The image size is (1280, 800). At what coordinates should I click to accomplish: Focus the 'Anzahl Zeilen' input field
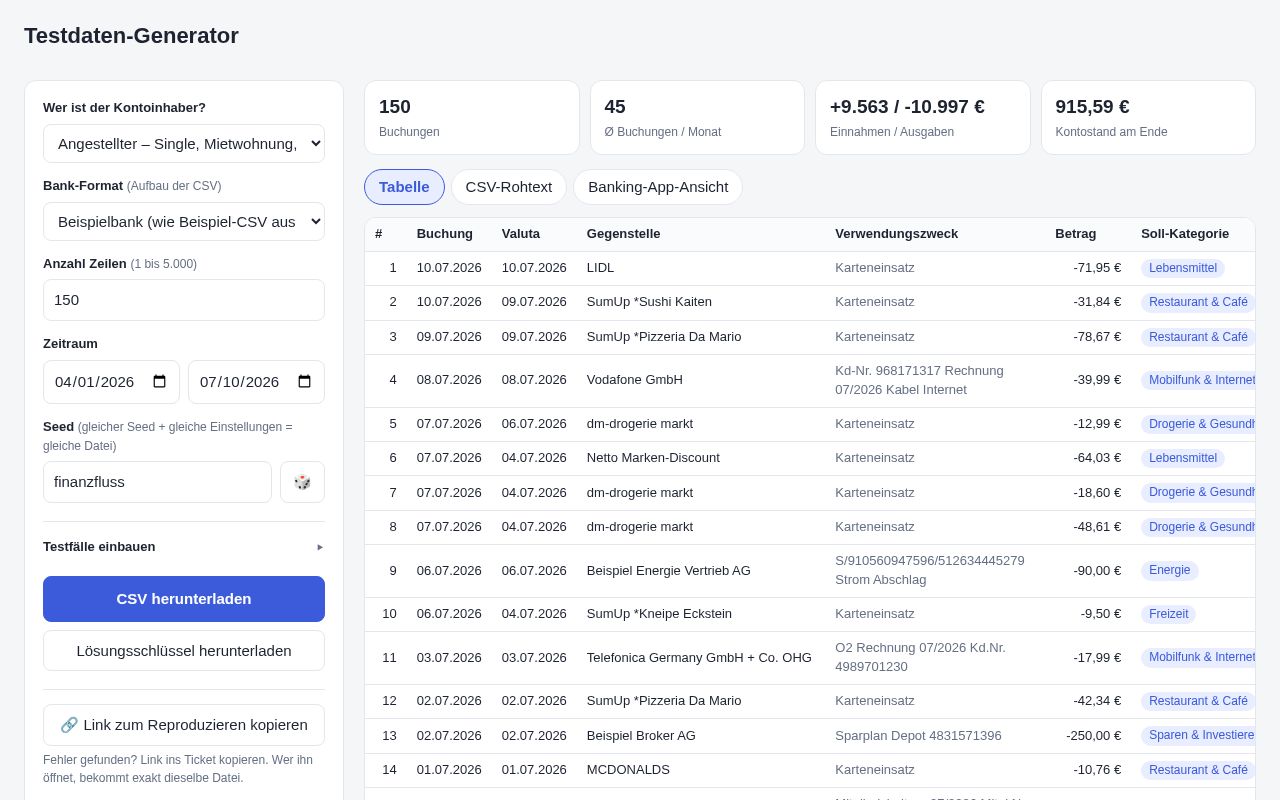[x=184, y=300]
